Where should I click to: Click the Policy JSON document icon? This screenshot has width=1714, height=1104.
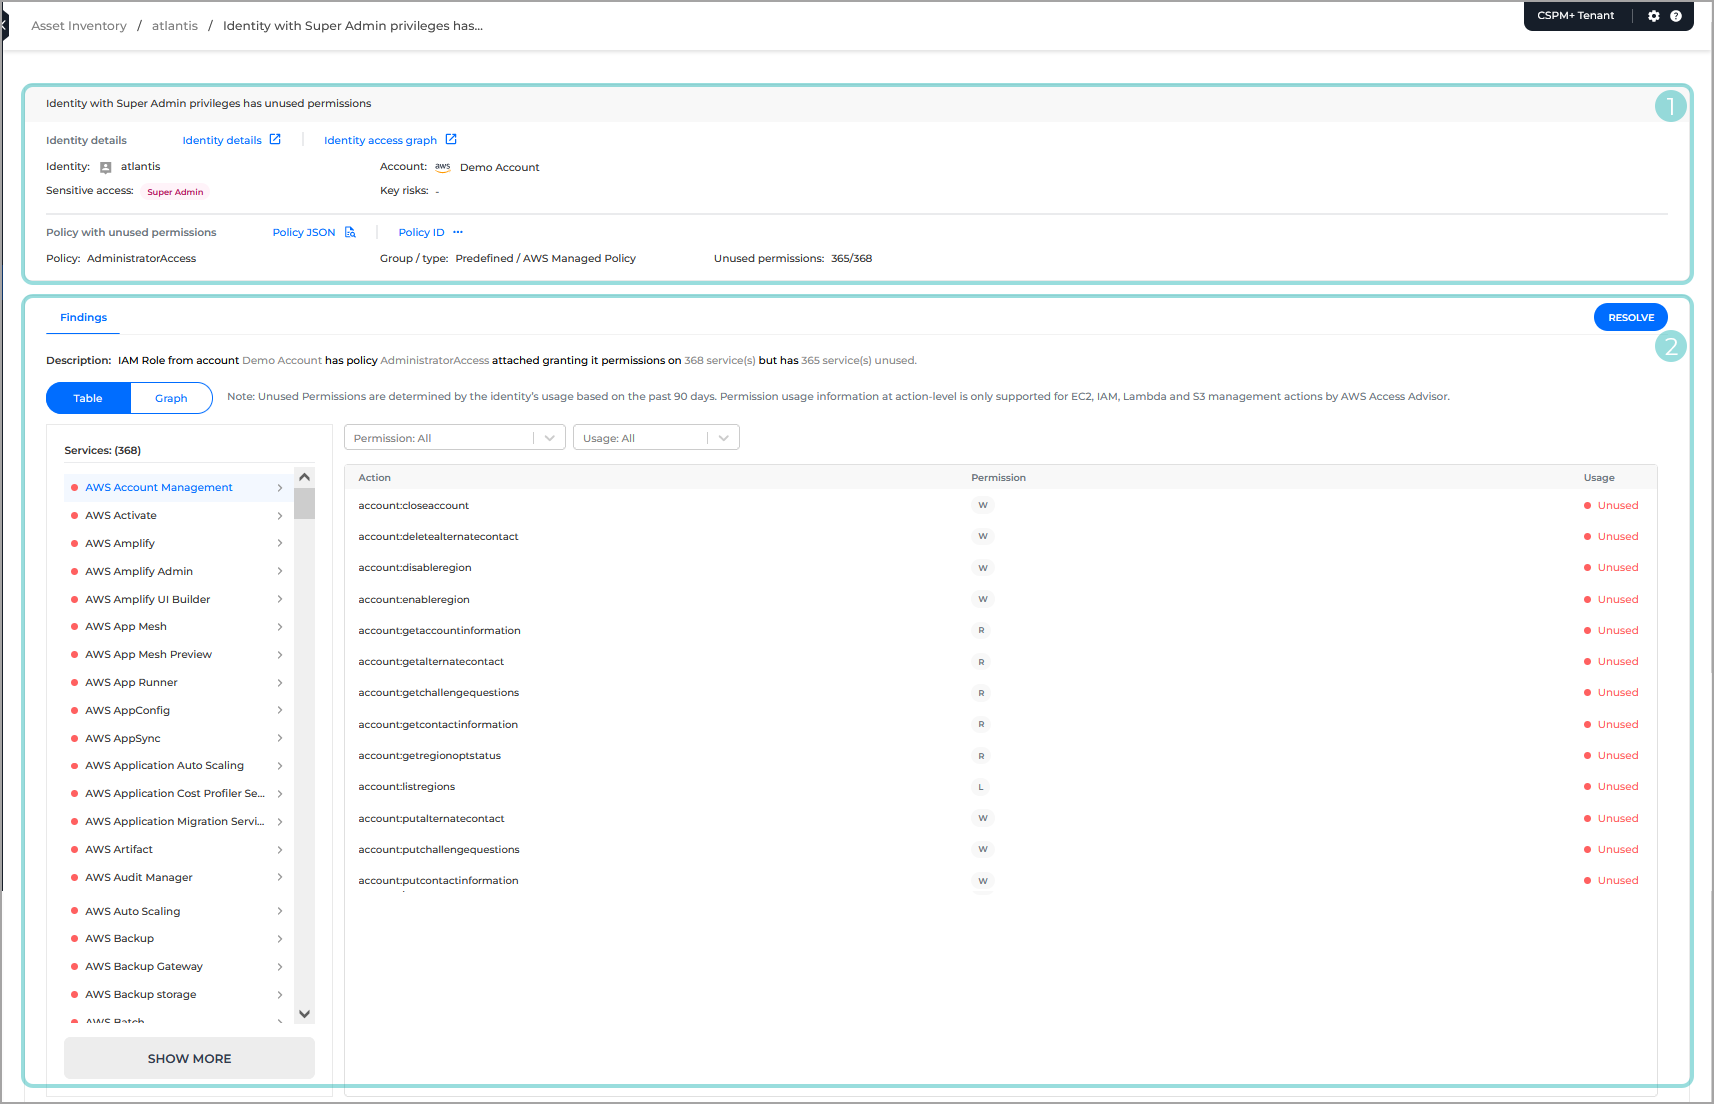click(348, 231)
